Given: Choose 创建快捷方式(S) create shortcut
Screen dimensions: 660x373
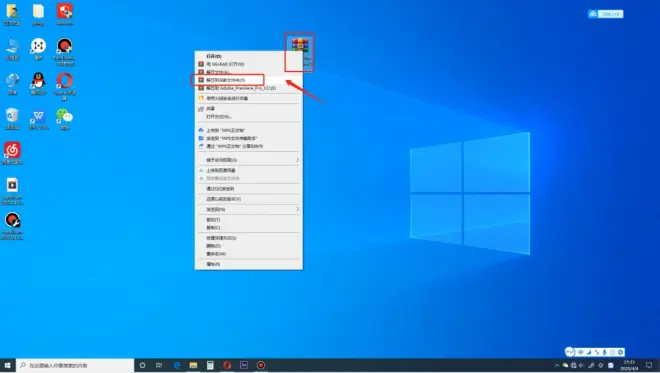Looking at the screenshot, I should pyautogui.click(x=248, y=238).
